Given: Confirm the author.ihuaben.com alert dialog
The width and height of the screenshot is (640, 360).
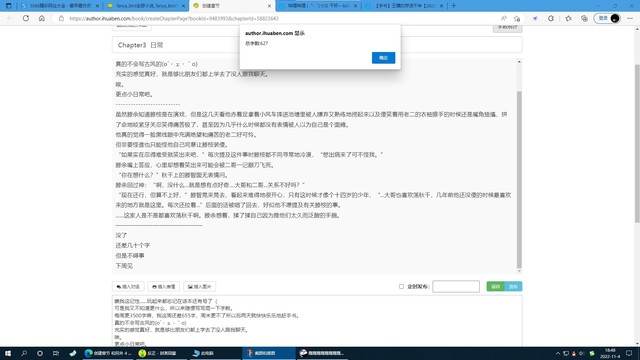Looking at the screenshot, I should point(383,58).
